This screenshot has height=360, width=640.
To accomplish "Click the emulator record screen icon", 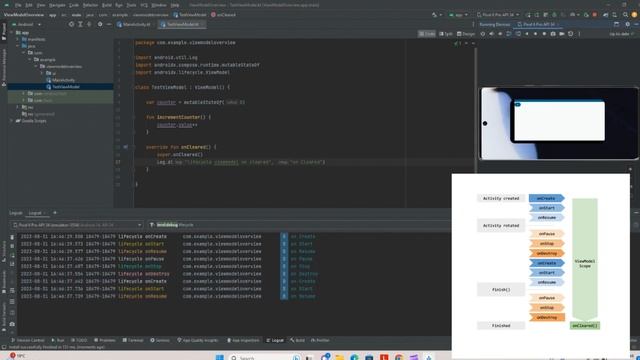I will pyautogui.click(x=562, y=34).
